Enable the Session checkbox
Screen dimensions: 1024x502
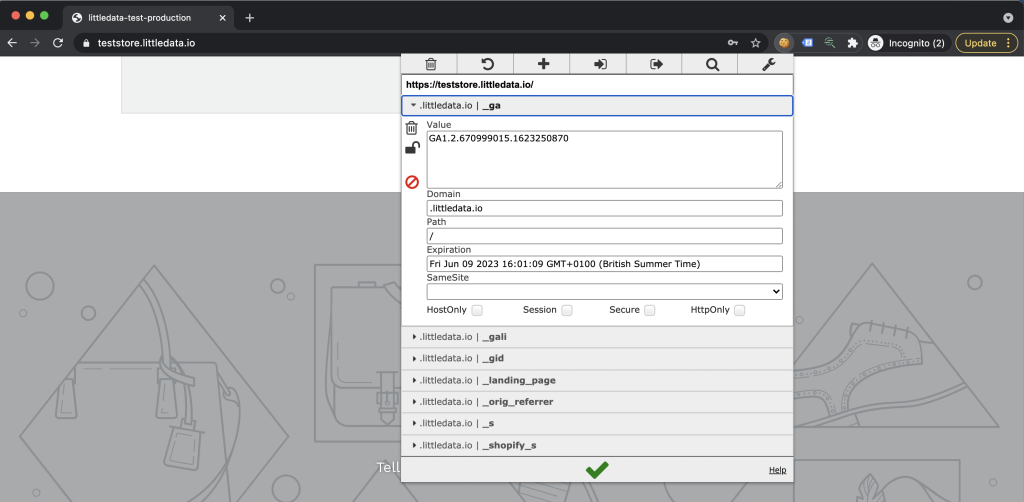coord(567,310)
